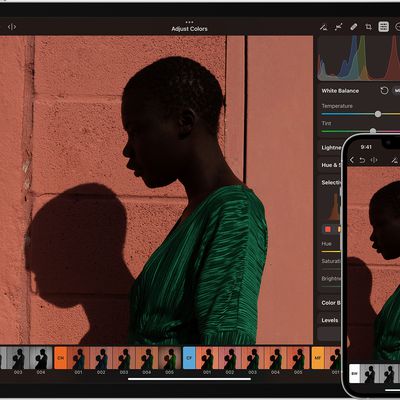Image resolution: width=400 pixels, height=400 pixels.
Task: Tap the split compare icon on iPad
Action: click(x=12, y=27)
